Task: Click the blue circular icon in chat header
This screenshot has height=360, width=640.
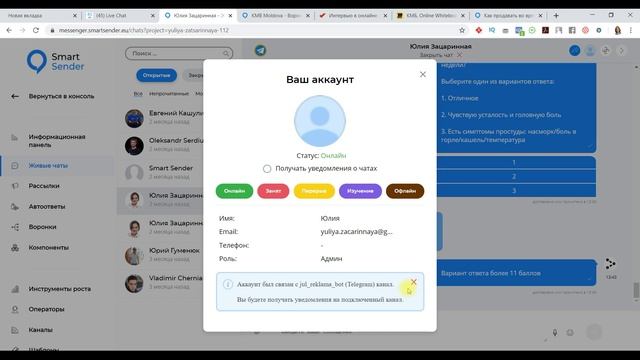Action: (575, 51)
